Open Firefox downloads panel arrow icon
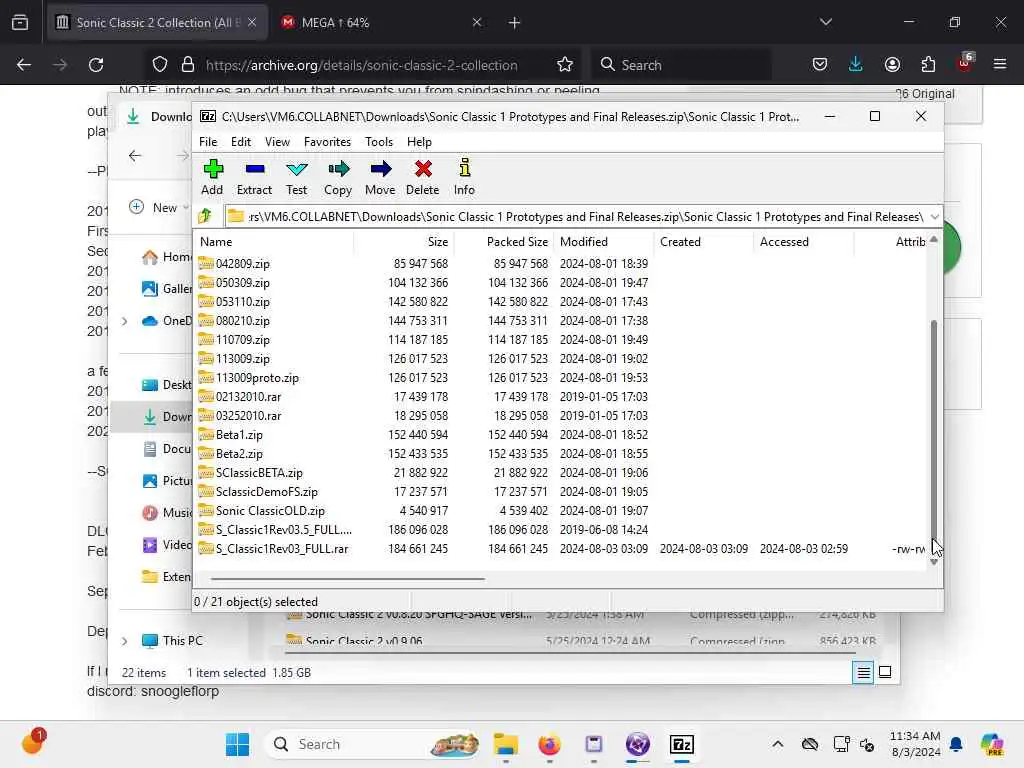 point(856,65)
